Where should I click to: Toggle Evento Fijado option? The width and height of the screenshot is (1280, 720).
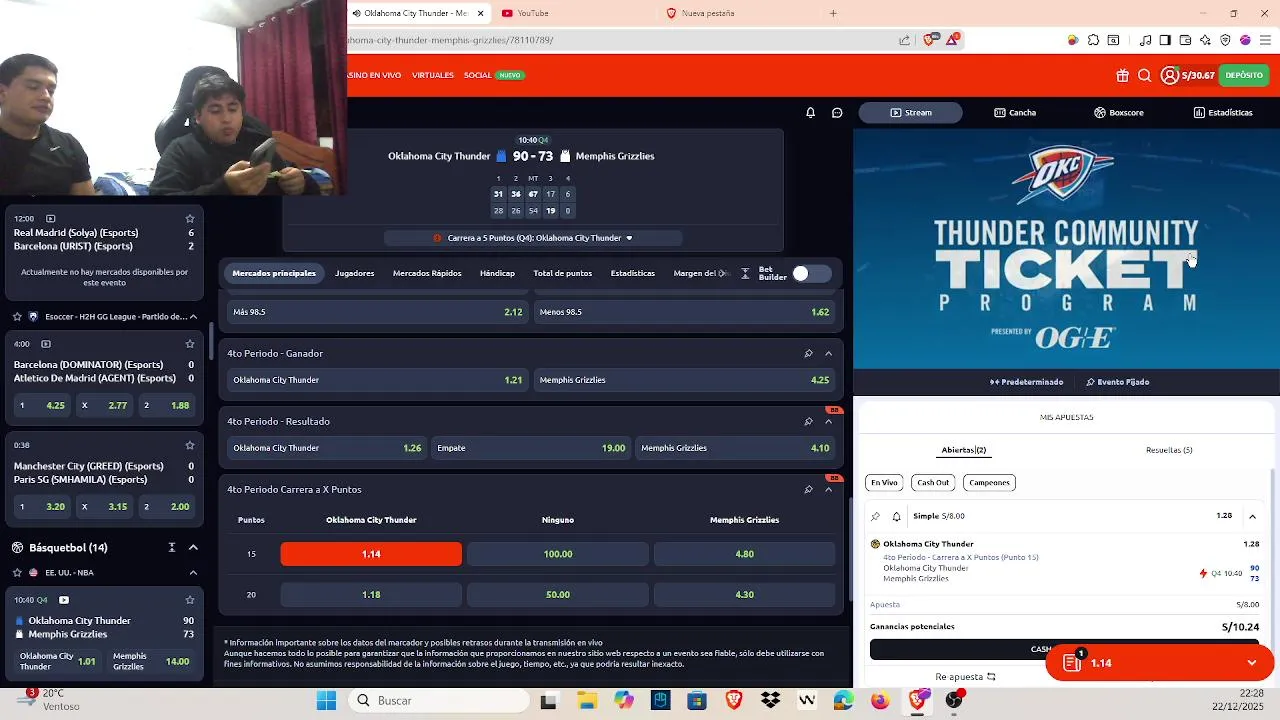tap(1118, 382)
